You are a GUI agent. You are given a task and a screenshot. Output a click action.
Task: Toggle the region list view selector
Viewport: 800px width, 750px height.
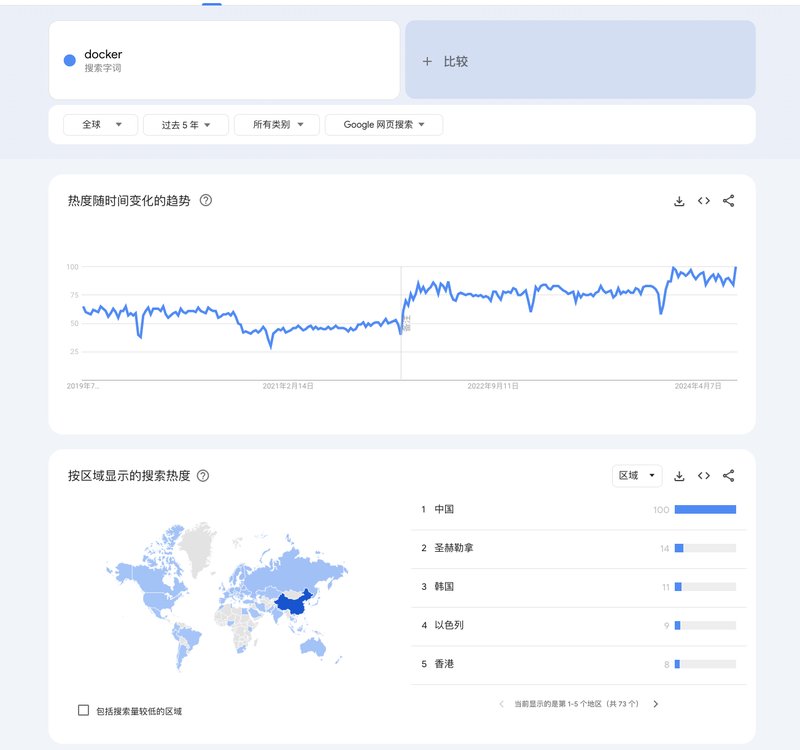pyautogui.click(x=637, y=475)
